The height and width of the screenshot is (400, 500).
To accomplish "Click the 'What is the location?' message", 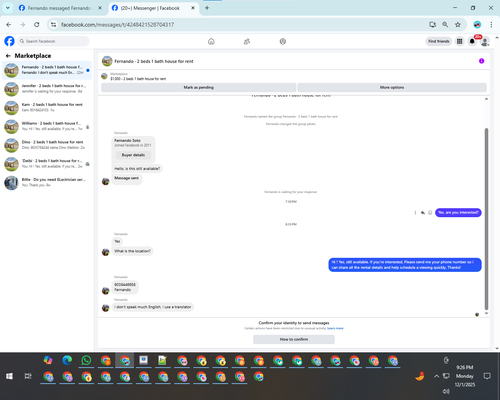I will coord(132,251).
